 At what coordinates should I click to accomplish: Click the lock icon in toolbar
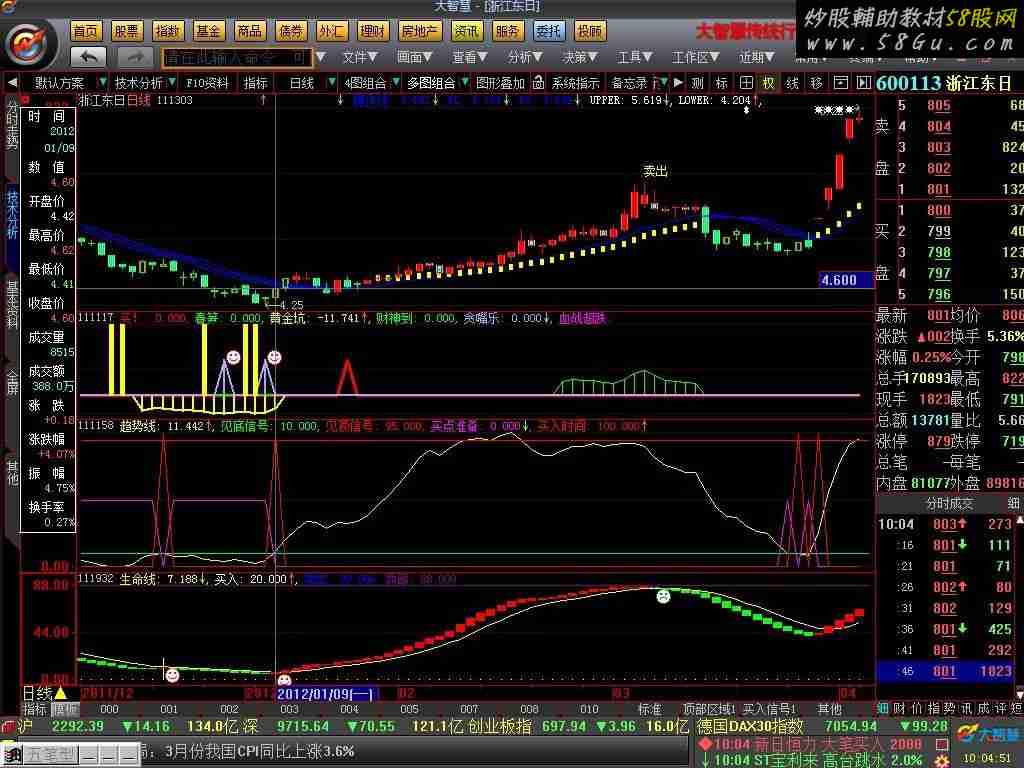click(x=538, y=83)
